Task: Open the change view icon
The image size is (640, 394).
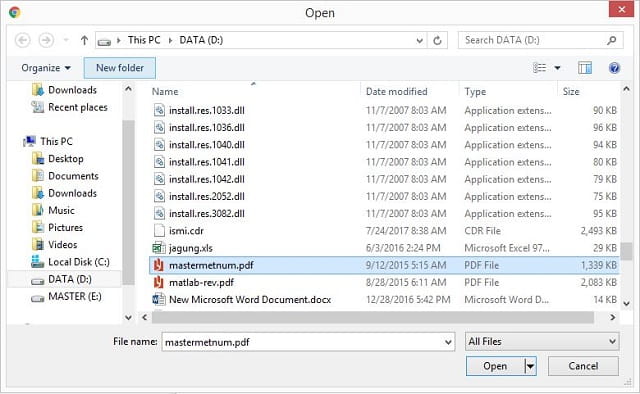Action: pyautogui.click(x=539, y=68)
